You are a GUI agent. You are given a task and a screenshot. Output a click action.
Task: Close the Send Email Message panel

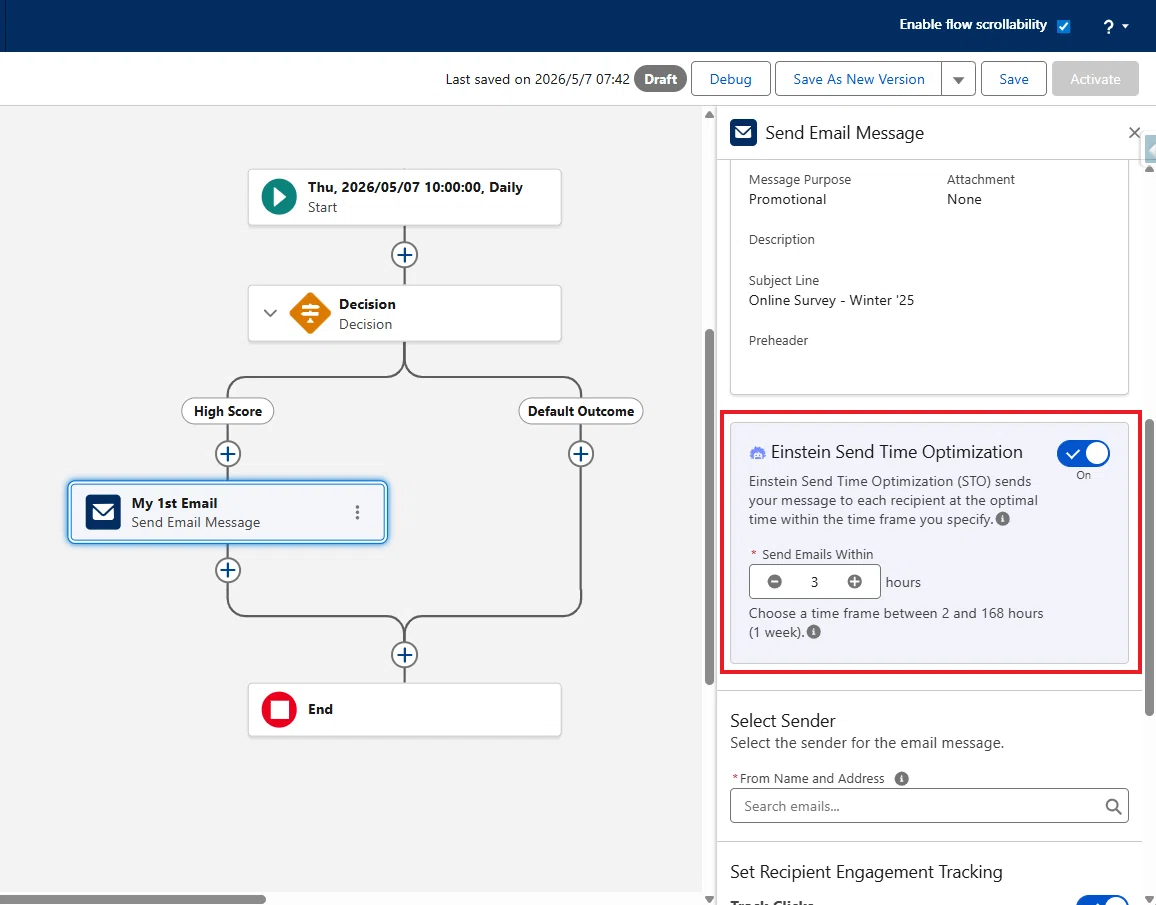pyautogui.click(x=1134, y=133)
